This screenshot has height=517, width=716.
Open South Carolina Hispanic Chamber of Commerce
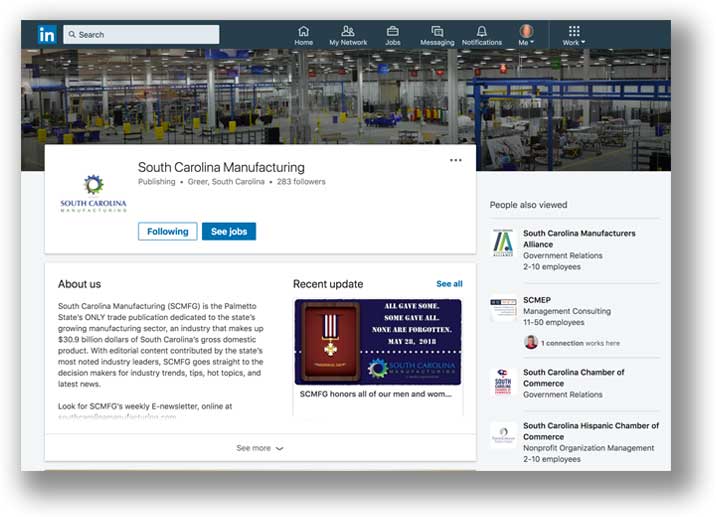tap(590, 430)
